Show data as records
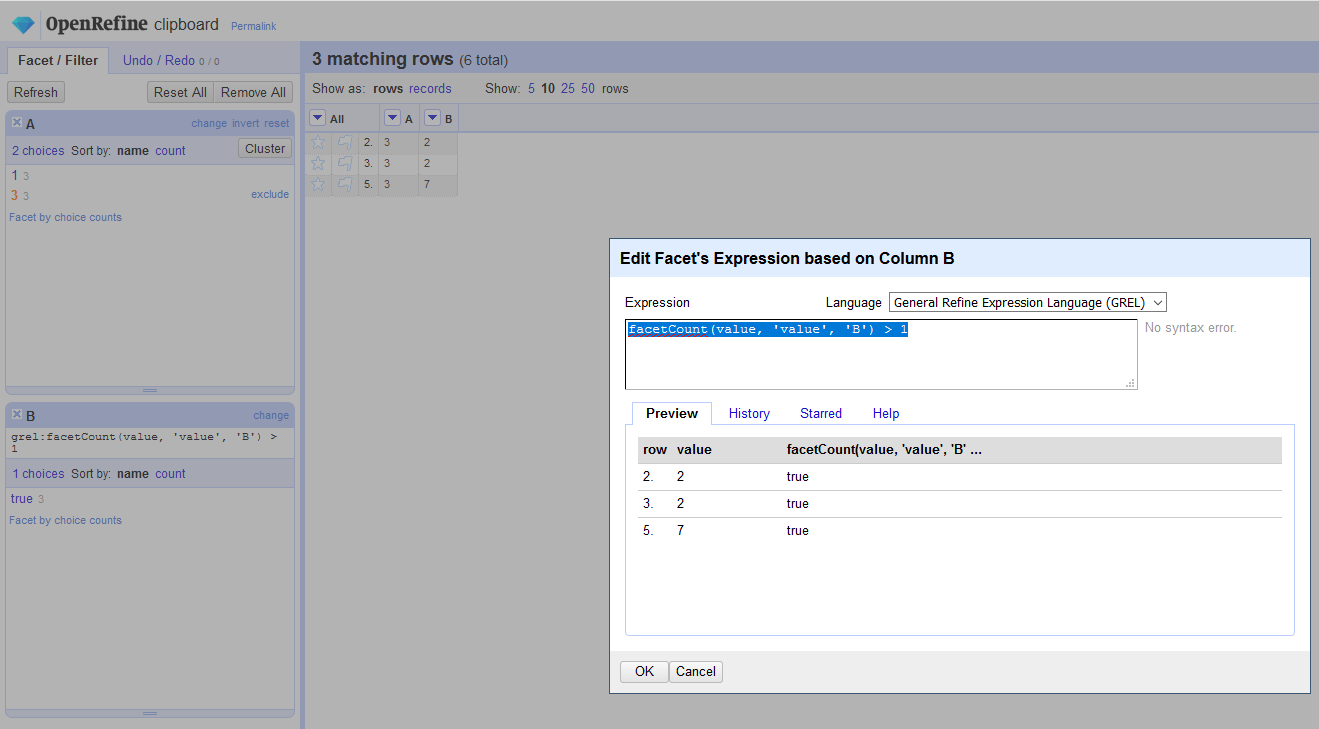1319x729 pixels. [430, 89]
